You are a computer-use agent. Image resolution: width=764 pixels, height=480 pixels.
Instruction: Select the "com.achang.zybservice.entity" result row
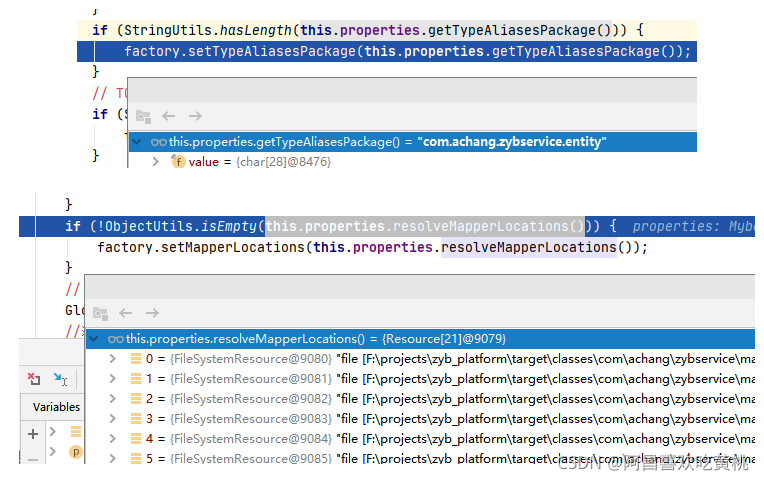tap(413, 142)
